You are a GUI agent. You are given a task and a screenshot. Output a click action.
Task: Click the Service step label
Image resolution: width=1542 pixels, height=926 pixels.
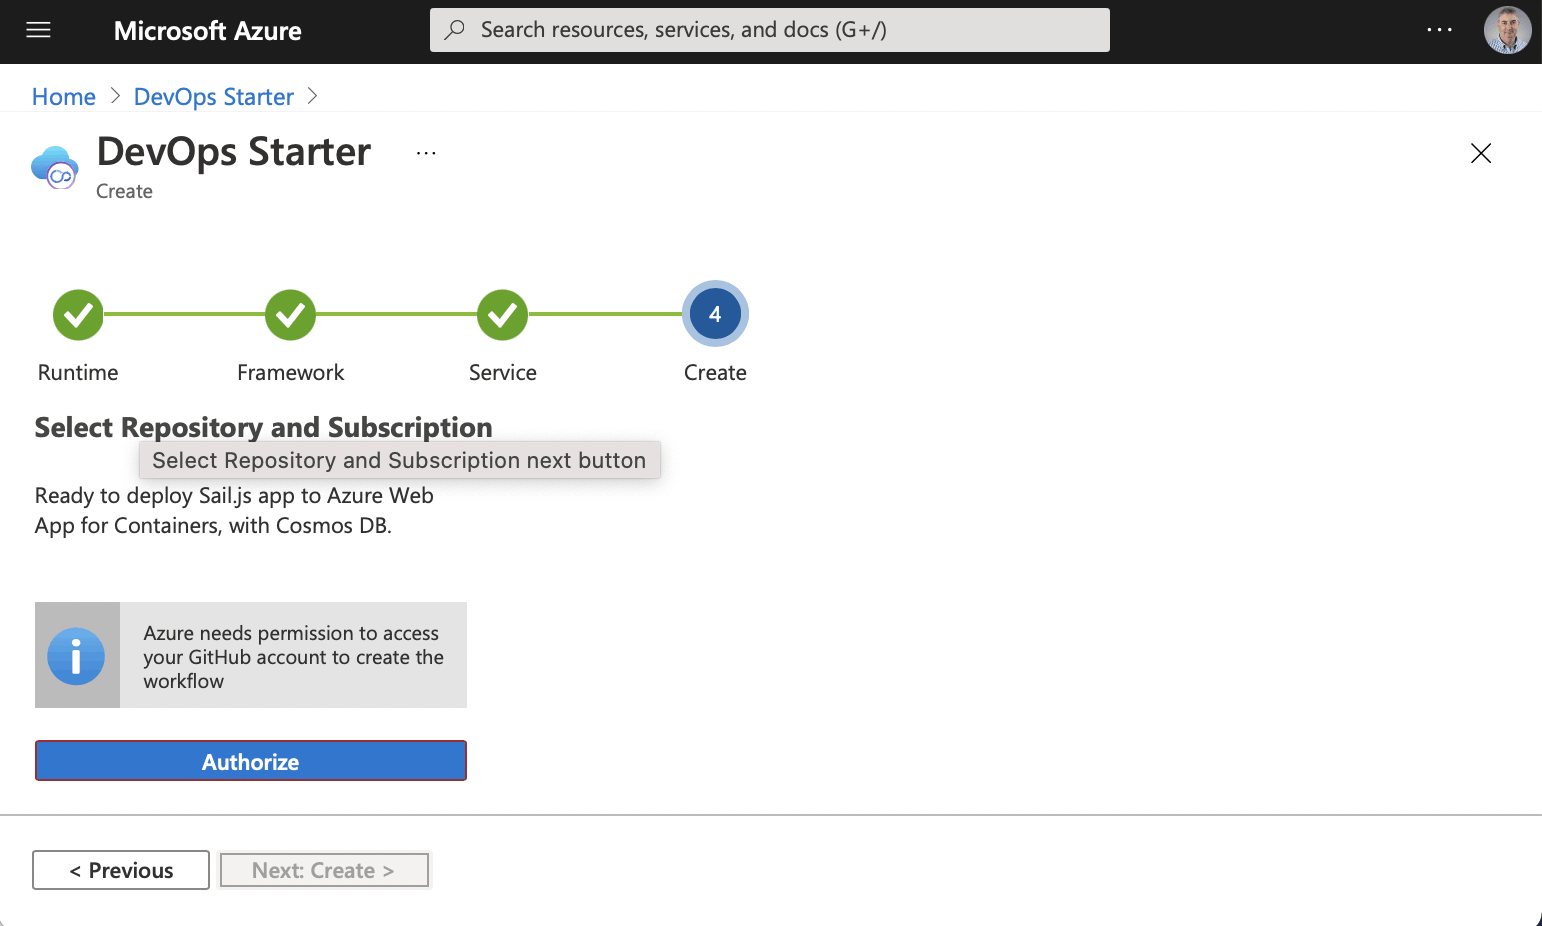click(503, 373)
